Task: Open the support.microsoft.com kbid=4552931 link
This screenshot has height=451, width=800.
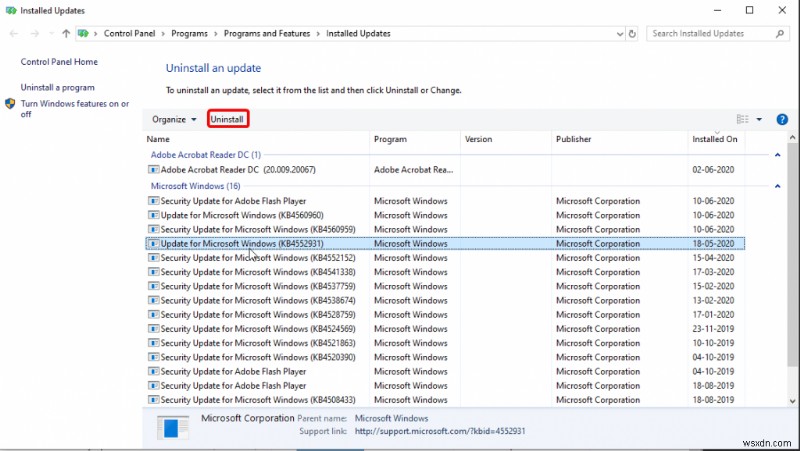Action: 440,431
